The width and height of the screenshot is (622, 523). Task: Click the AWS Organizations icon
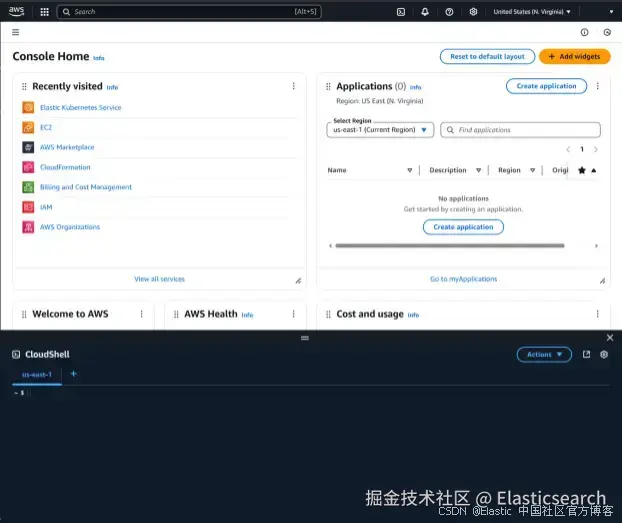tap(28, 227)
